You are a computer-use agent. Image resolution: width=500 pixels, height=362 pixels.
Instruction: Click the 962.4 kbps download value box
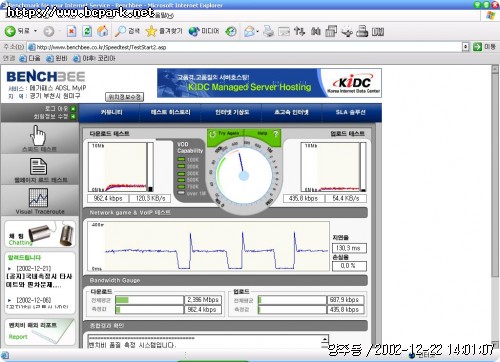[108, 198]
